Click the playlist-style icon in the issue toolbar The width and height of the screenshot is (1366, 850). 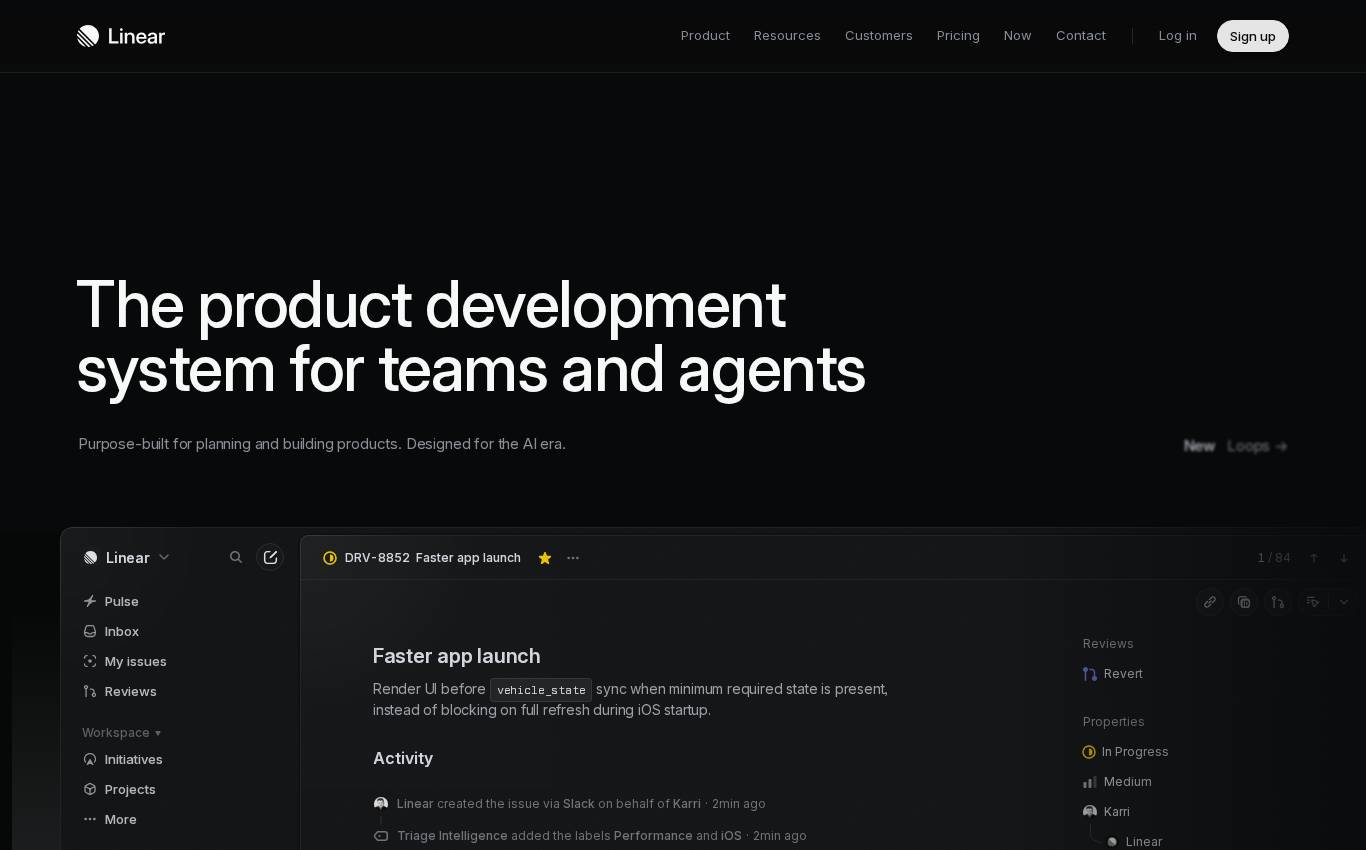coord(1313,602)
